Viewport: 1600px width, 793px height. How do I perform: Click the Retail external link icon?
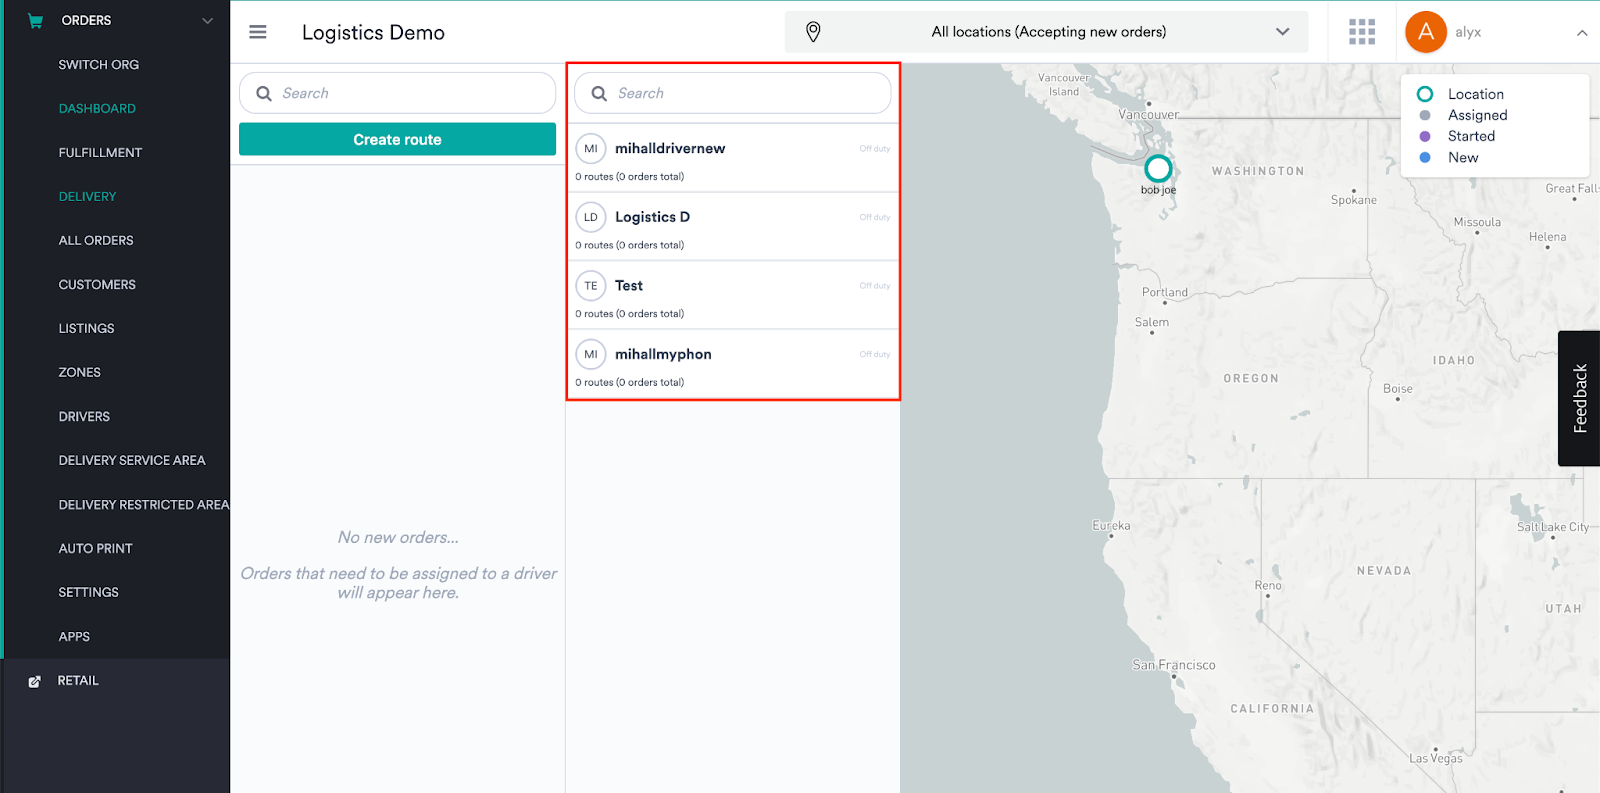point(35,681)
